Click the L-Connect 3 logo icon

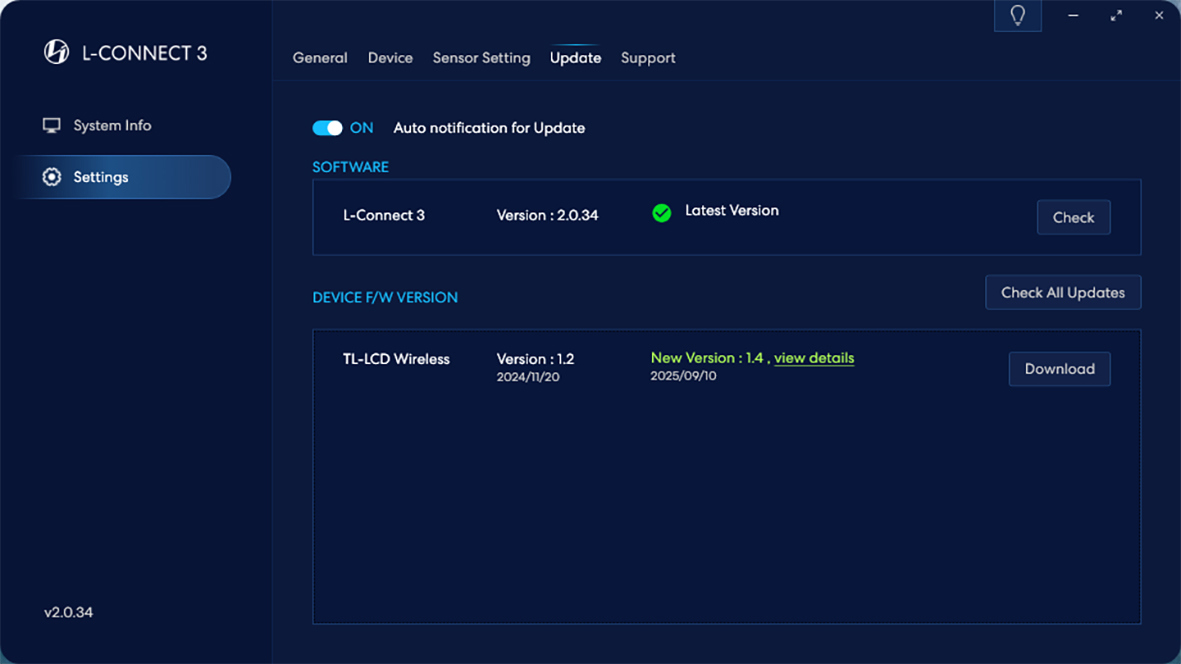pos(56,52)
